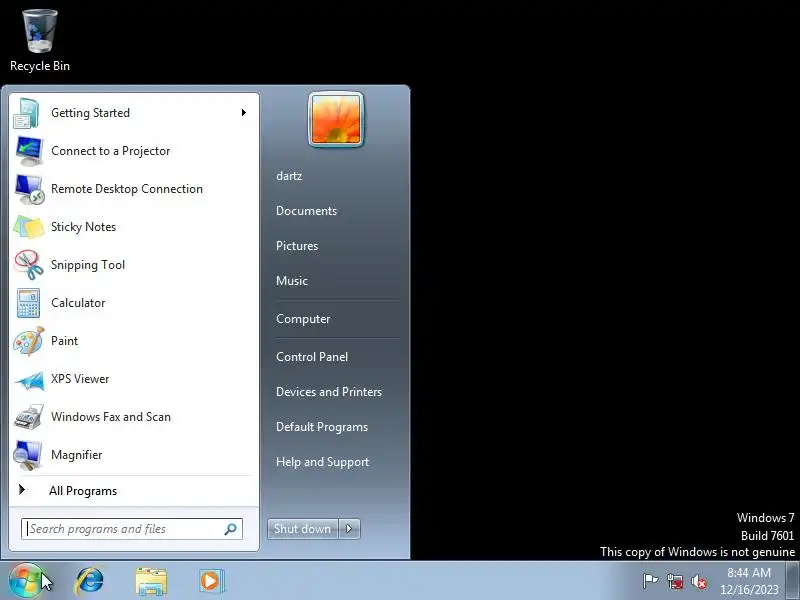
Task: Click the Snipping Tool scissors icon
Action: (29, 265)
